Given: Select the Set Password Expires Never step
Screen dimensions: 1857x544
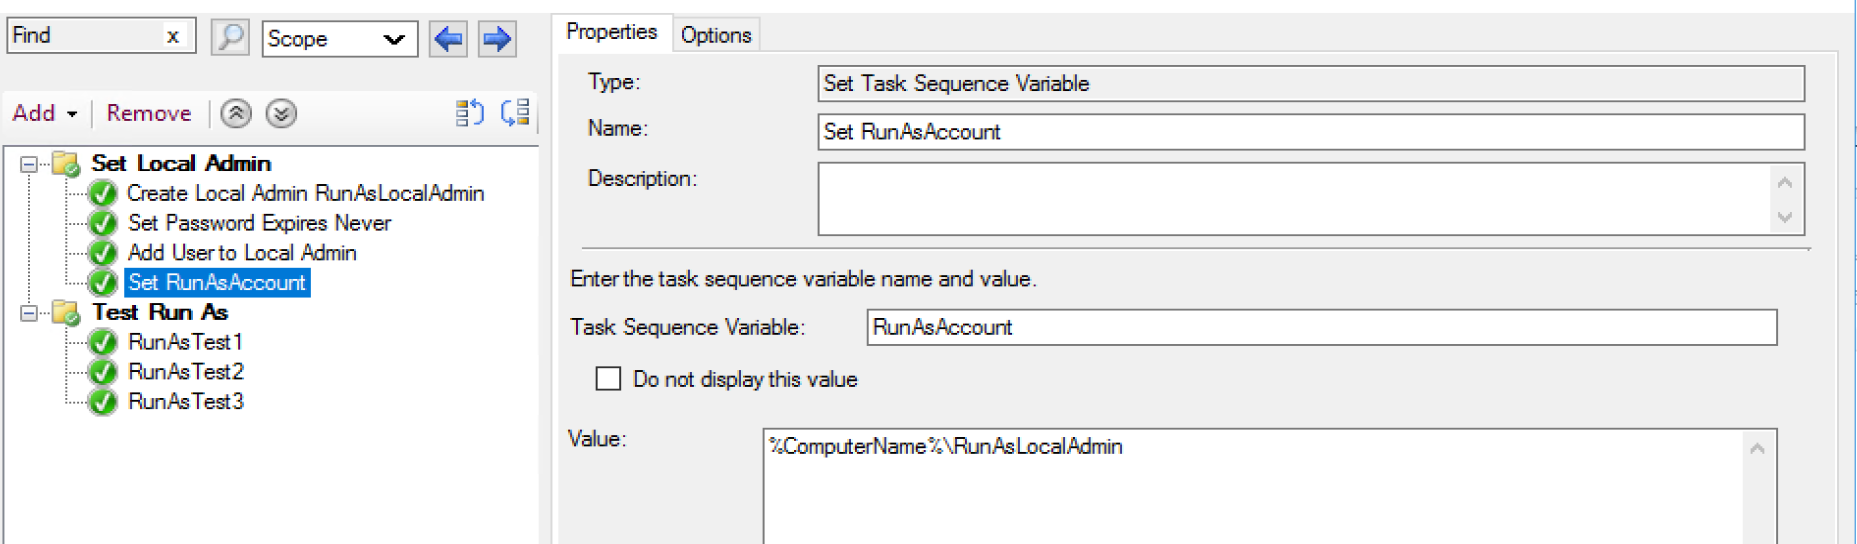Looking at the screenshot, I should pos(259,223).
